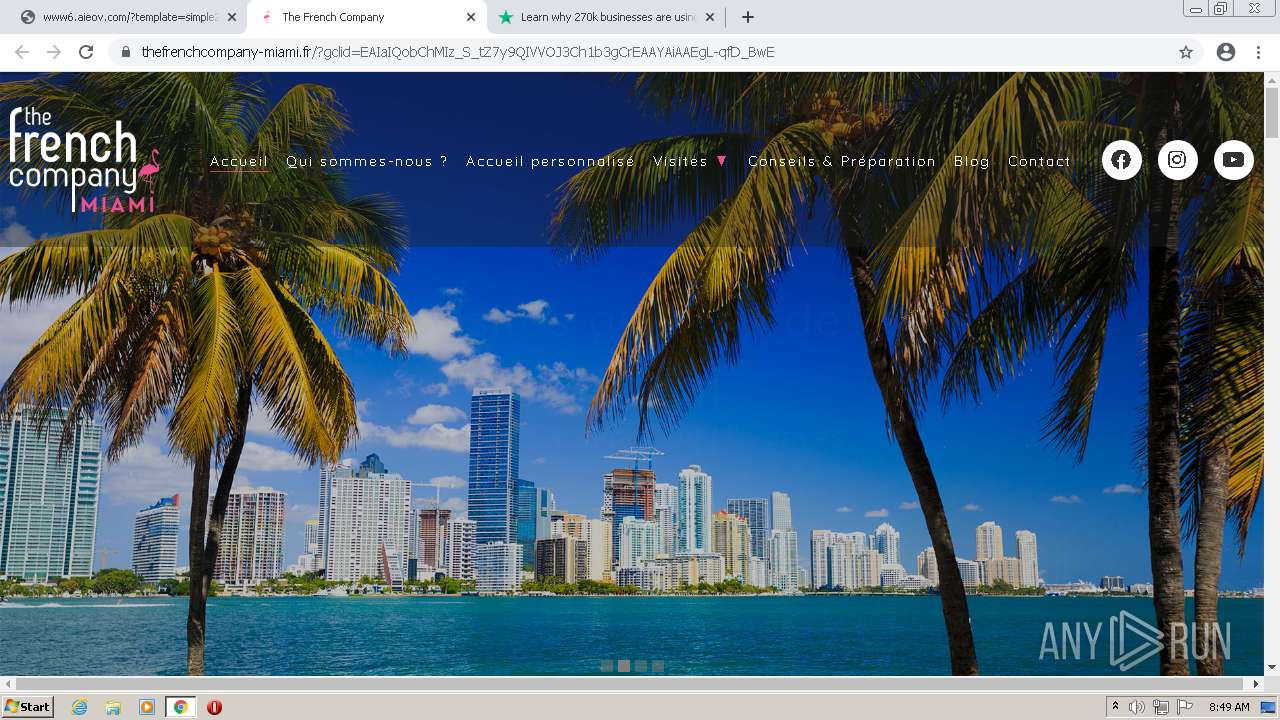Open the Instagram social icon

(x=1177, y=160)
